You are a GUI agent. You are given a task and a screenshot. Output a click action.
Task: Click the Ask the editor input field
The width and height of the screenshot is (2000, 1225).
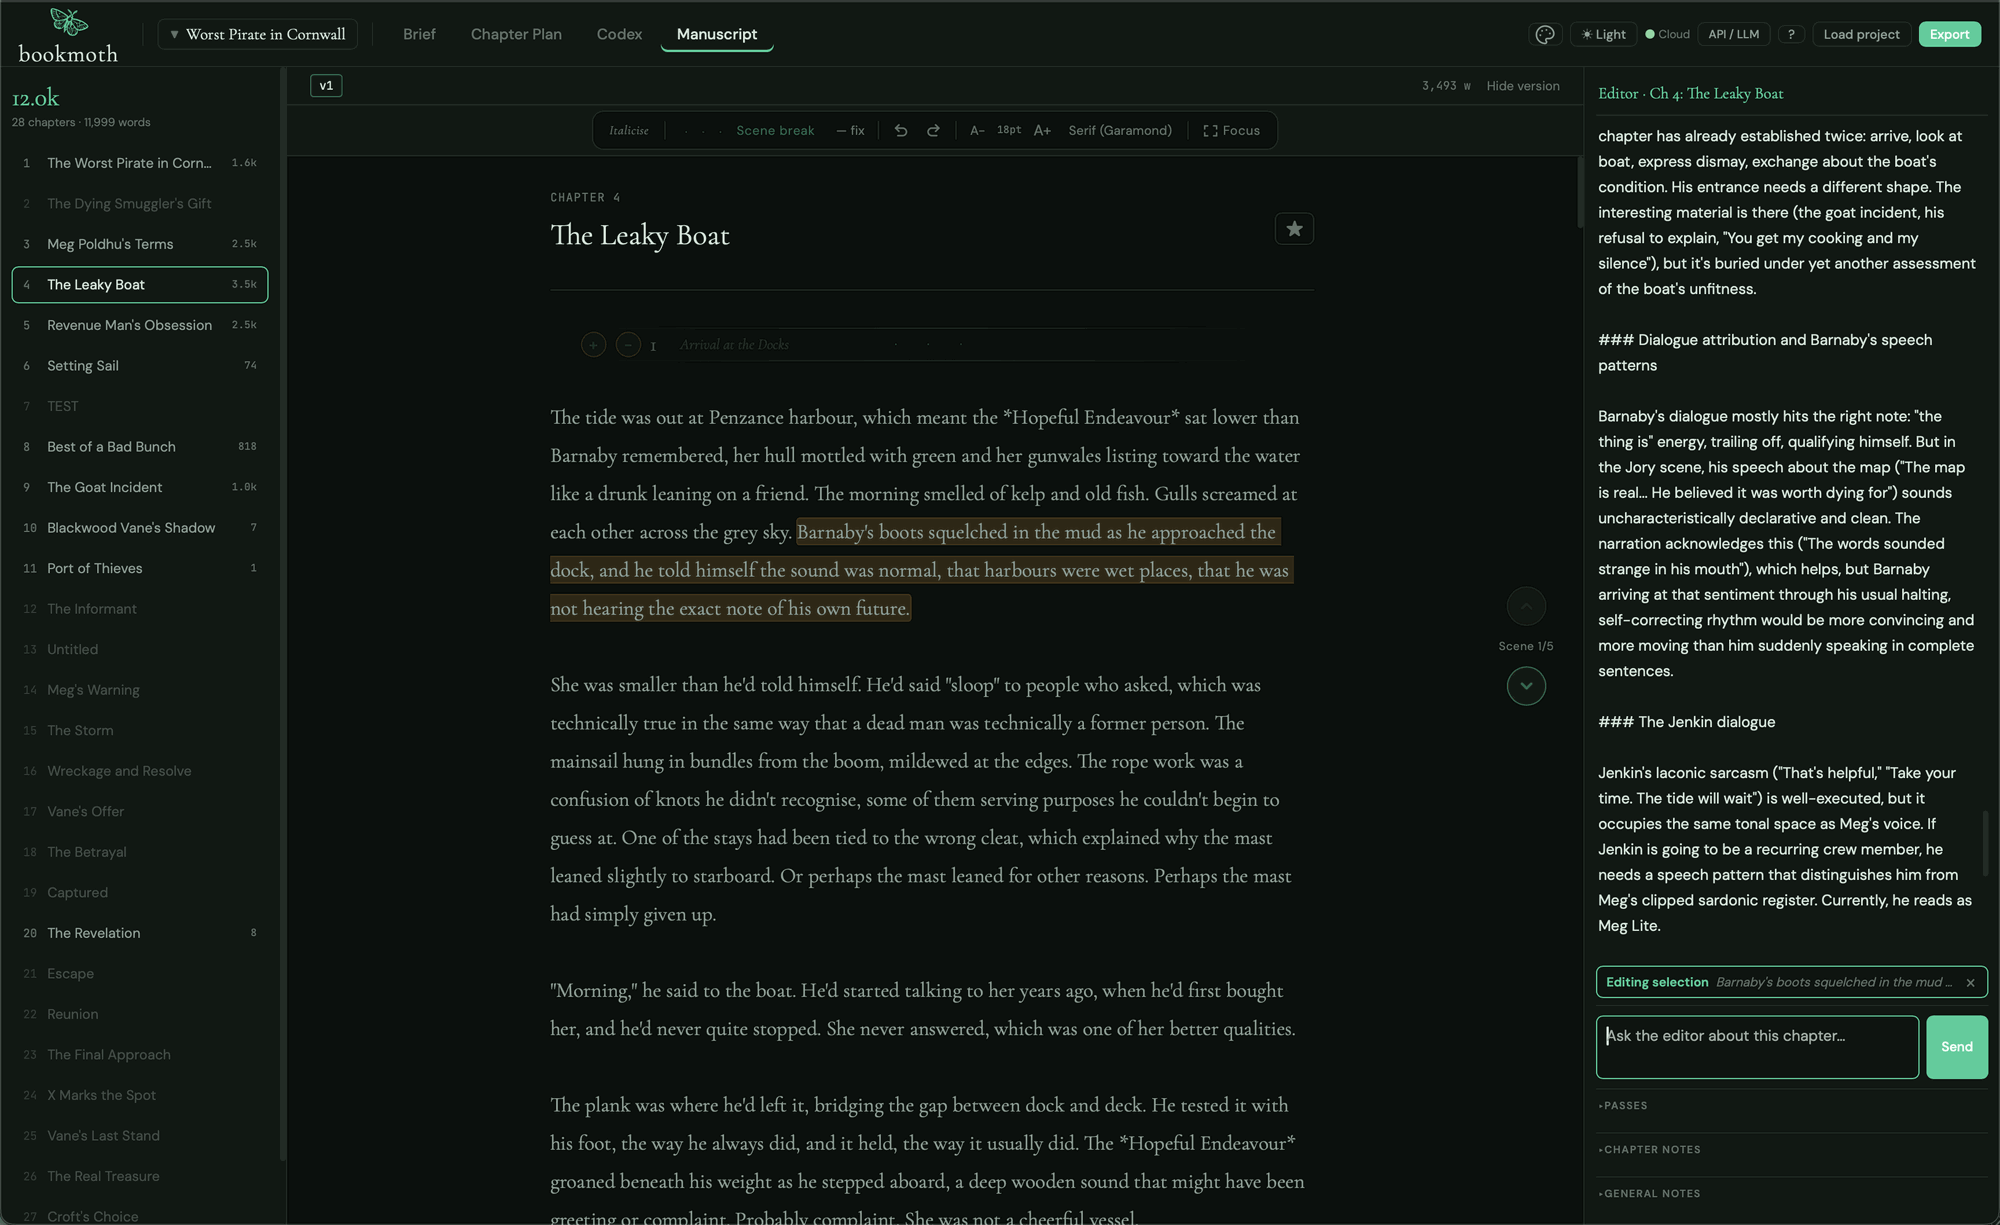[x=1757, y=1047]
